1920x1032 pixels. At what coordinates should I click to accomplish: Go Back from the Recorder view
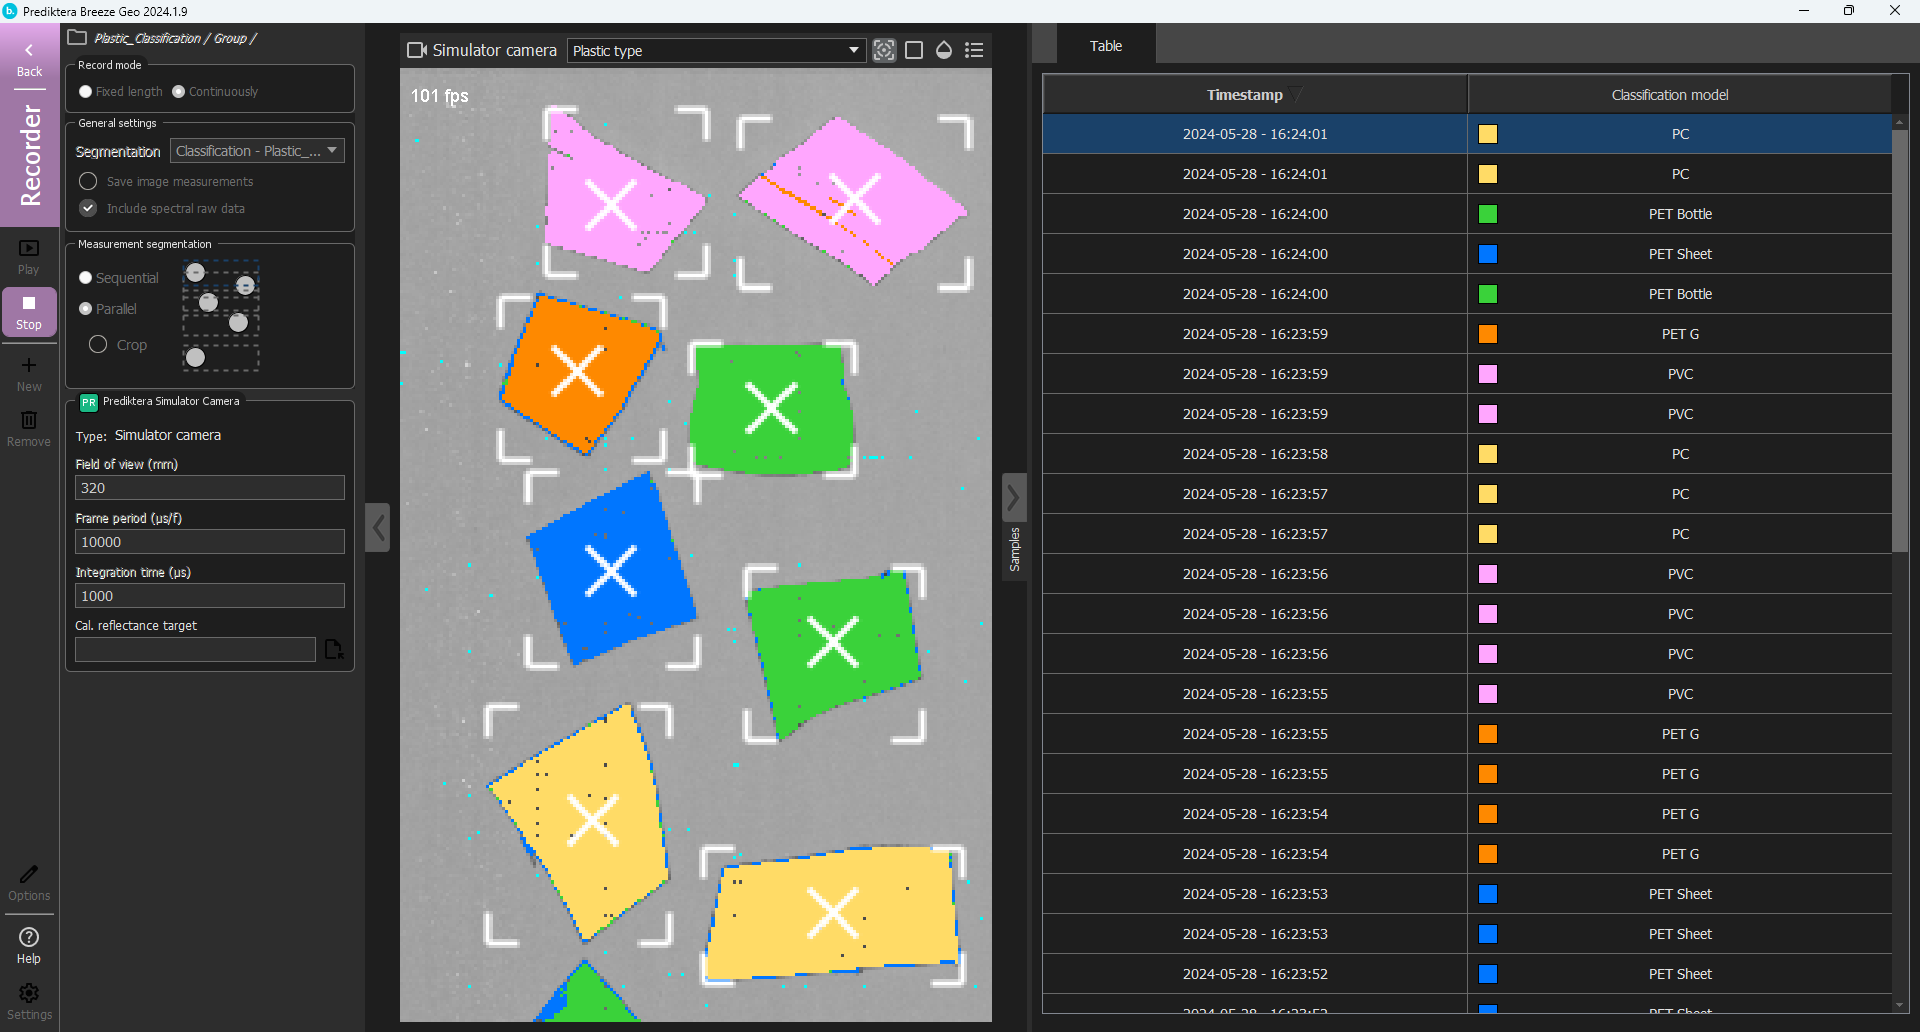click(29, 60)
